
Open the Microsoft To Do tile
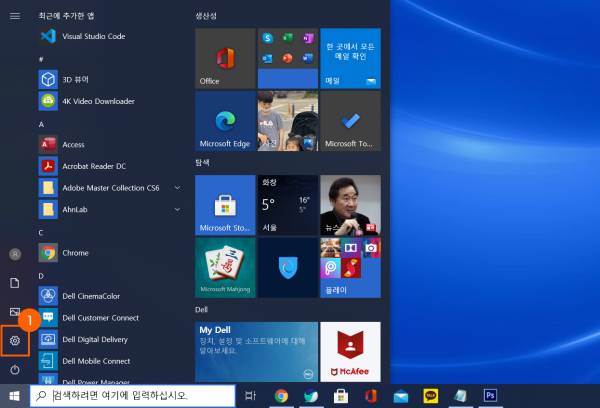(x=351, y=121)
